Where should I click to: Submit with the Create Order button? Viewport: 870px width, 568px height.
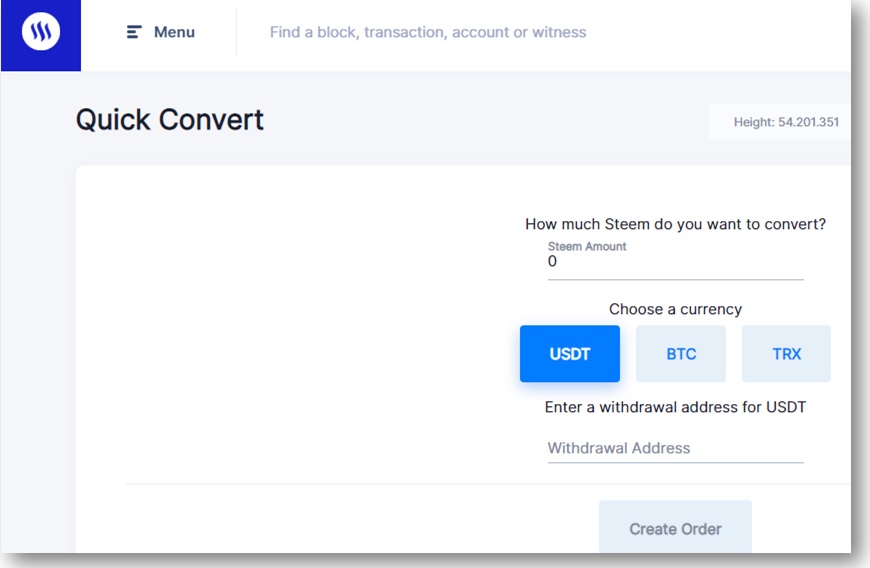675,527
